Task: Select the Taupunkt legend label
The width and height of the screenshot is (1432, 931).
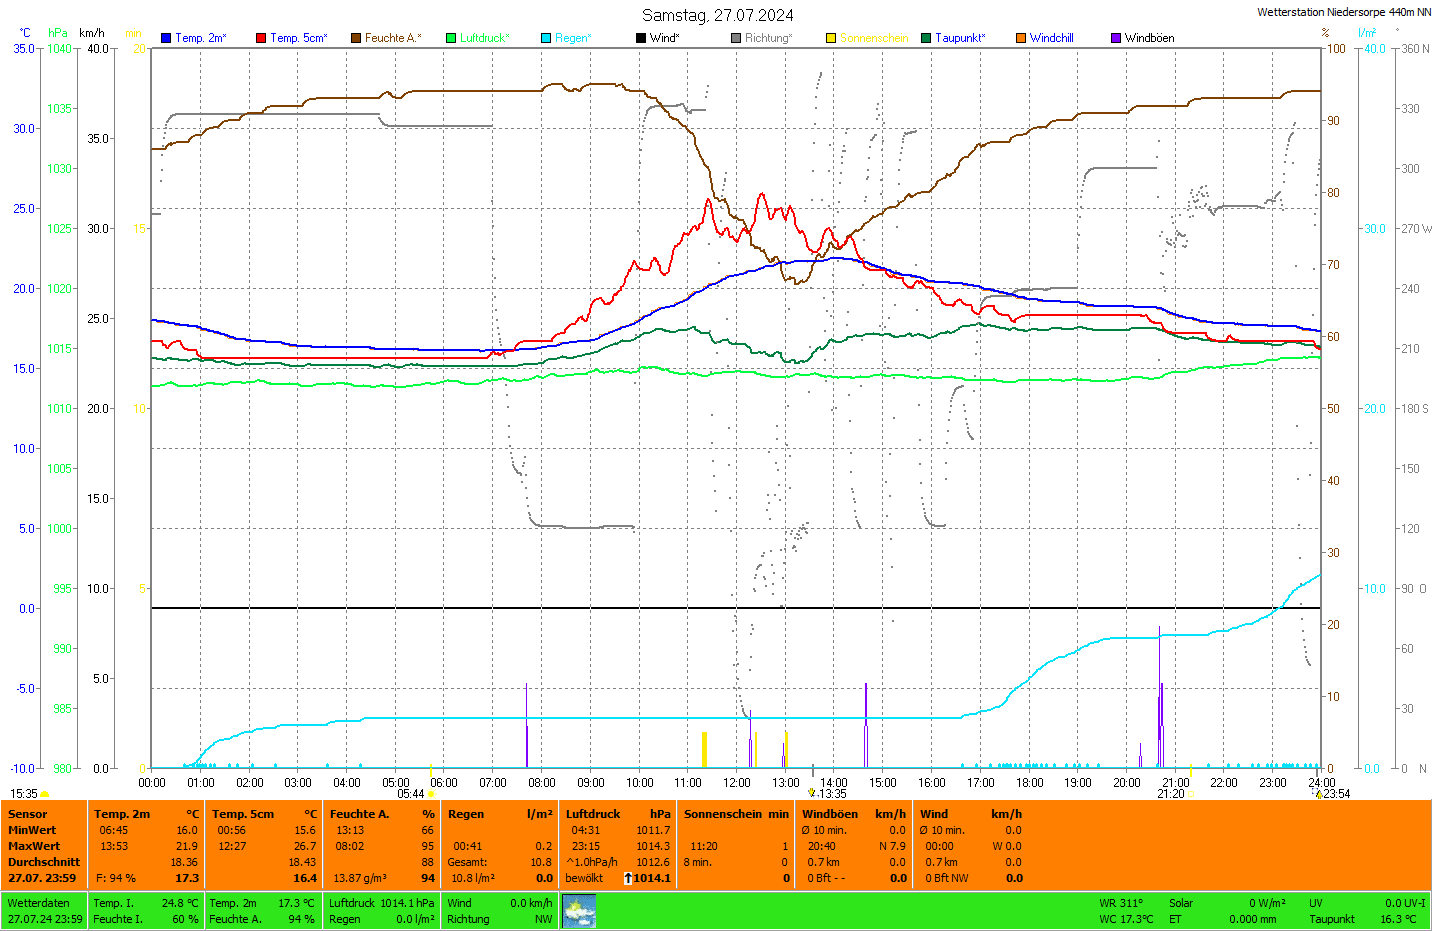Action: pyautogui.click(x=960, y=38)
